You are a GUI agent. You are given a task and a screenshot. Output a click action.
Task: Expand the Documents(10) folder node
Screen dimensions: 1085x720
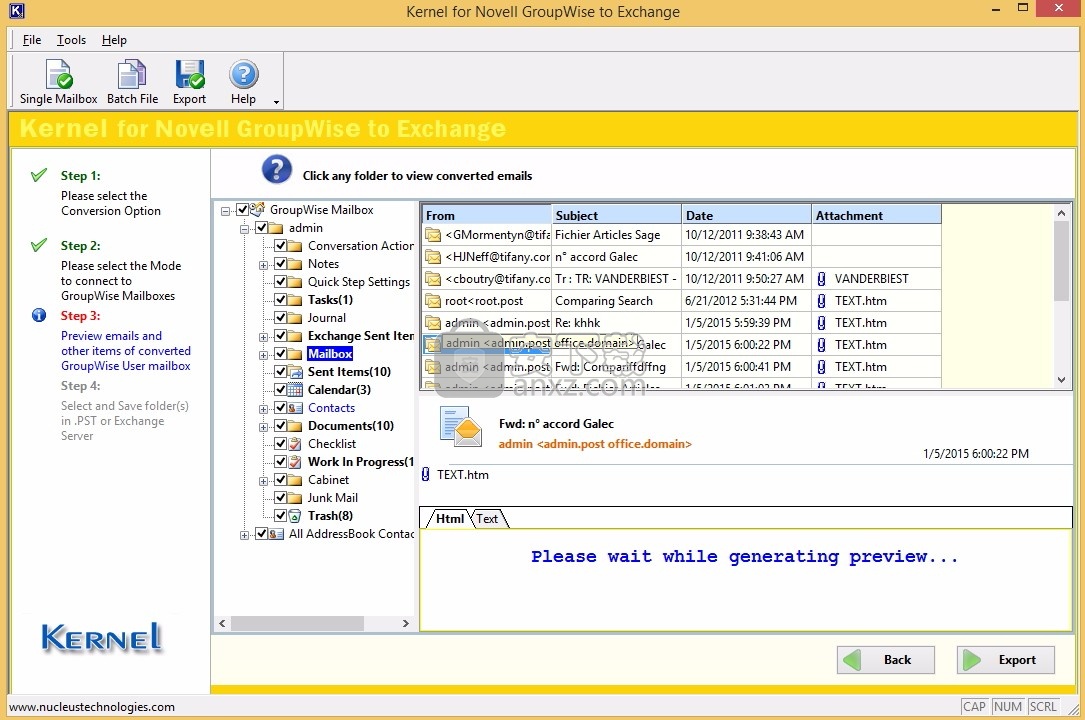pos(263,426)
